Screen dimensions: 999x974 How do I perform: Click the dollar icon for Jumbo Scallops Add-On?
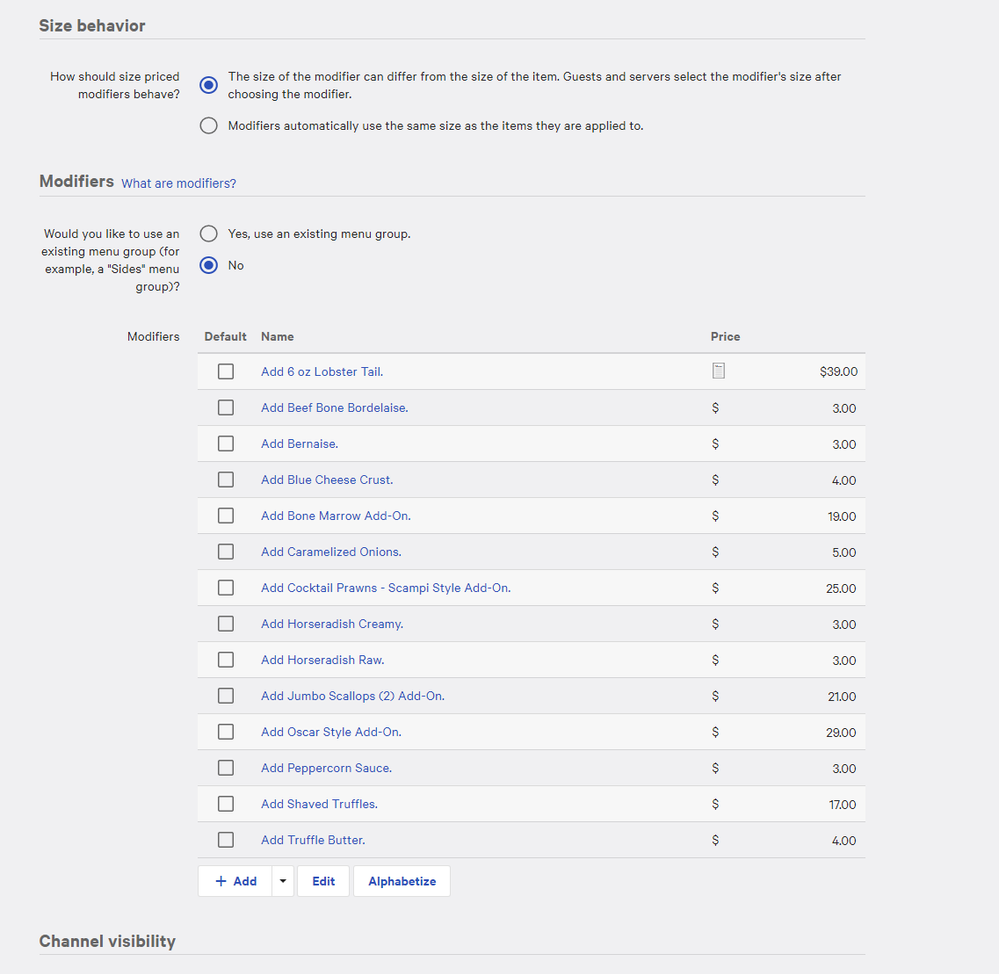(715, 696)
